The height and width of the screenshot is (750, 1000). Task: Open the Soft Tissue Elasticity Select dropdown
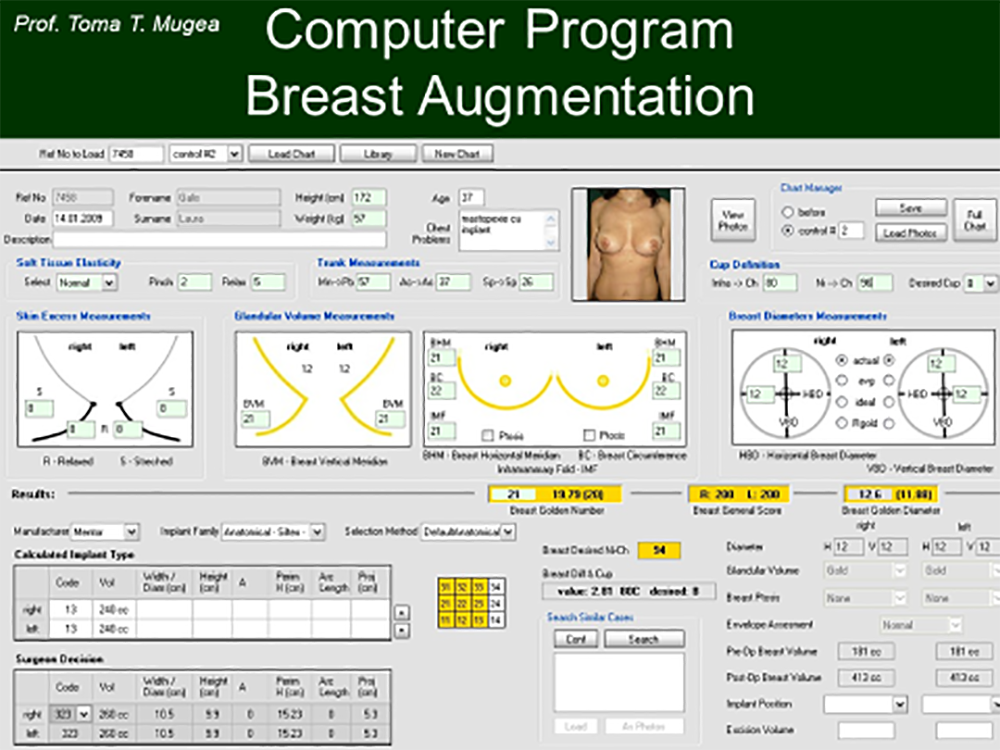click(x=109, y=283)
